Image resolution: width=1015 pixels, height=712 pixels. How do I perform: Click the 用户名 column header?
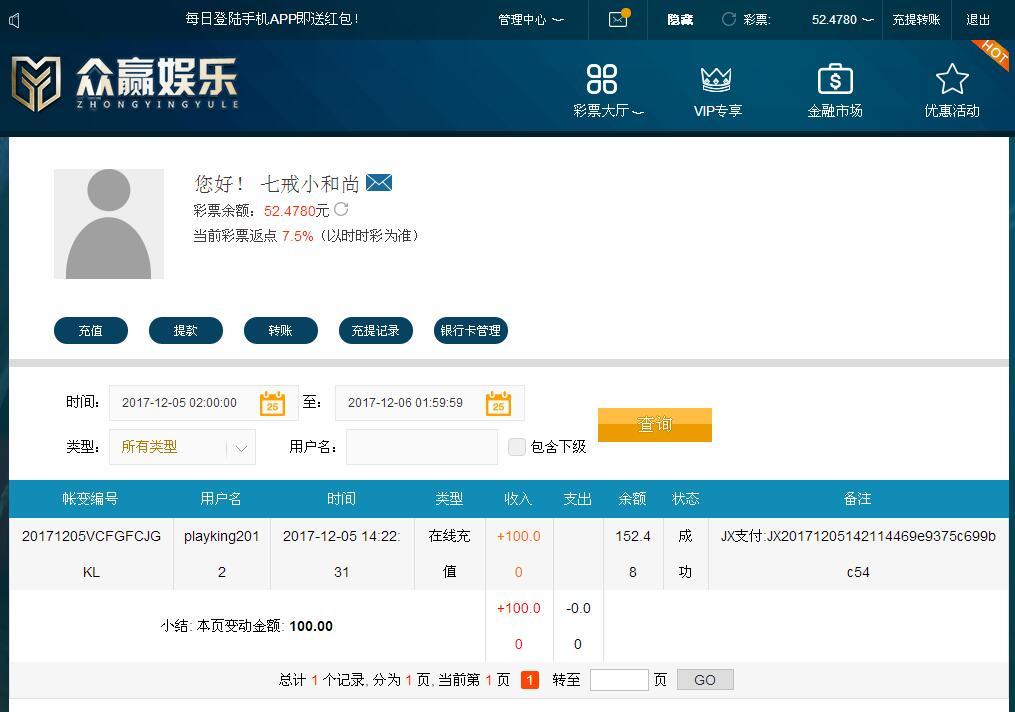pyautogui.click(x=221, y=498)
